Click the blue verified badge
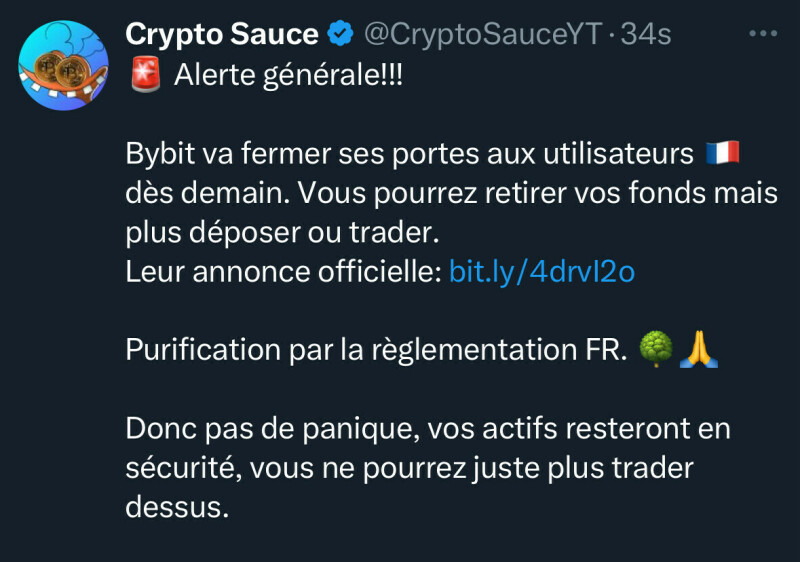The height and width of the screenshot is (562, 800). coord(341,35)
